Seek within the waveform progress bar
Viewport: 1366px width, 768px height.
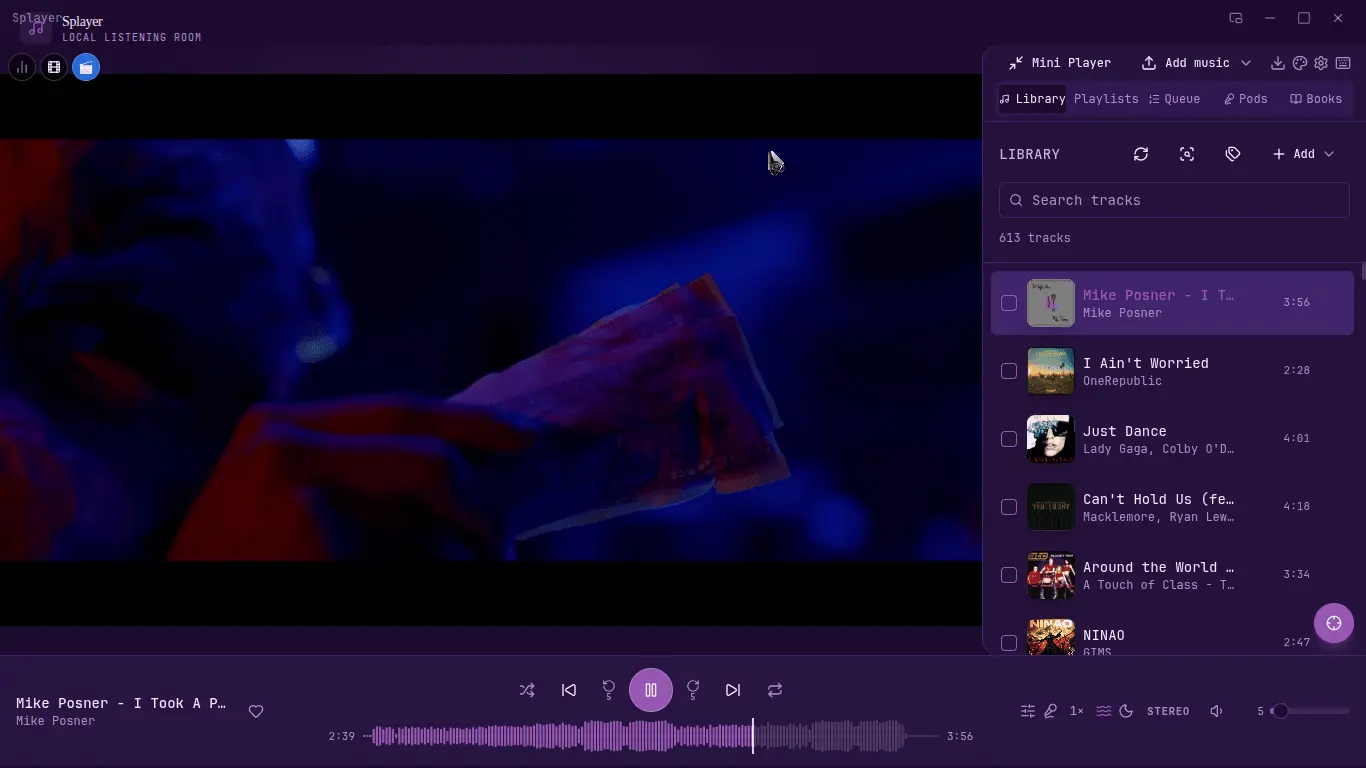[x=651, y=736]
